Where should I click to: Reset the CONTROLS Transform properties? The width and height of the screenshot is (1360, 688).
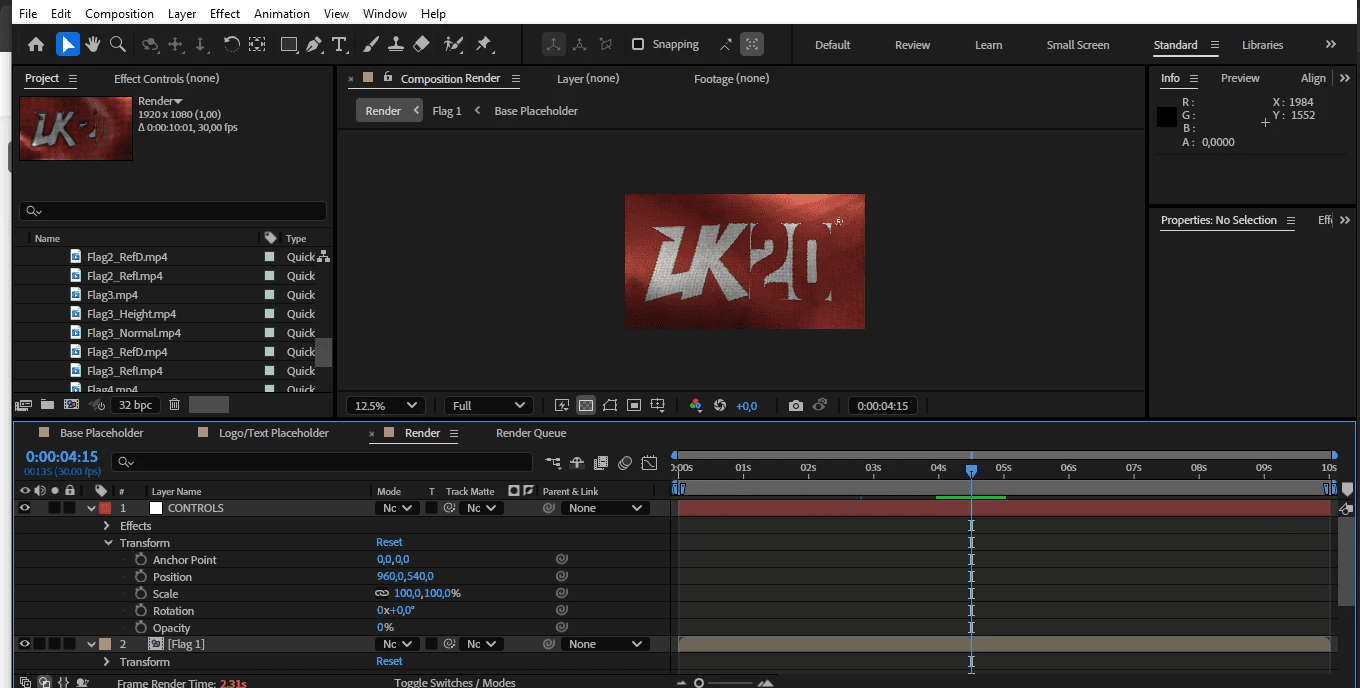(389, 542)
